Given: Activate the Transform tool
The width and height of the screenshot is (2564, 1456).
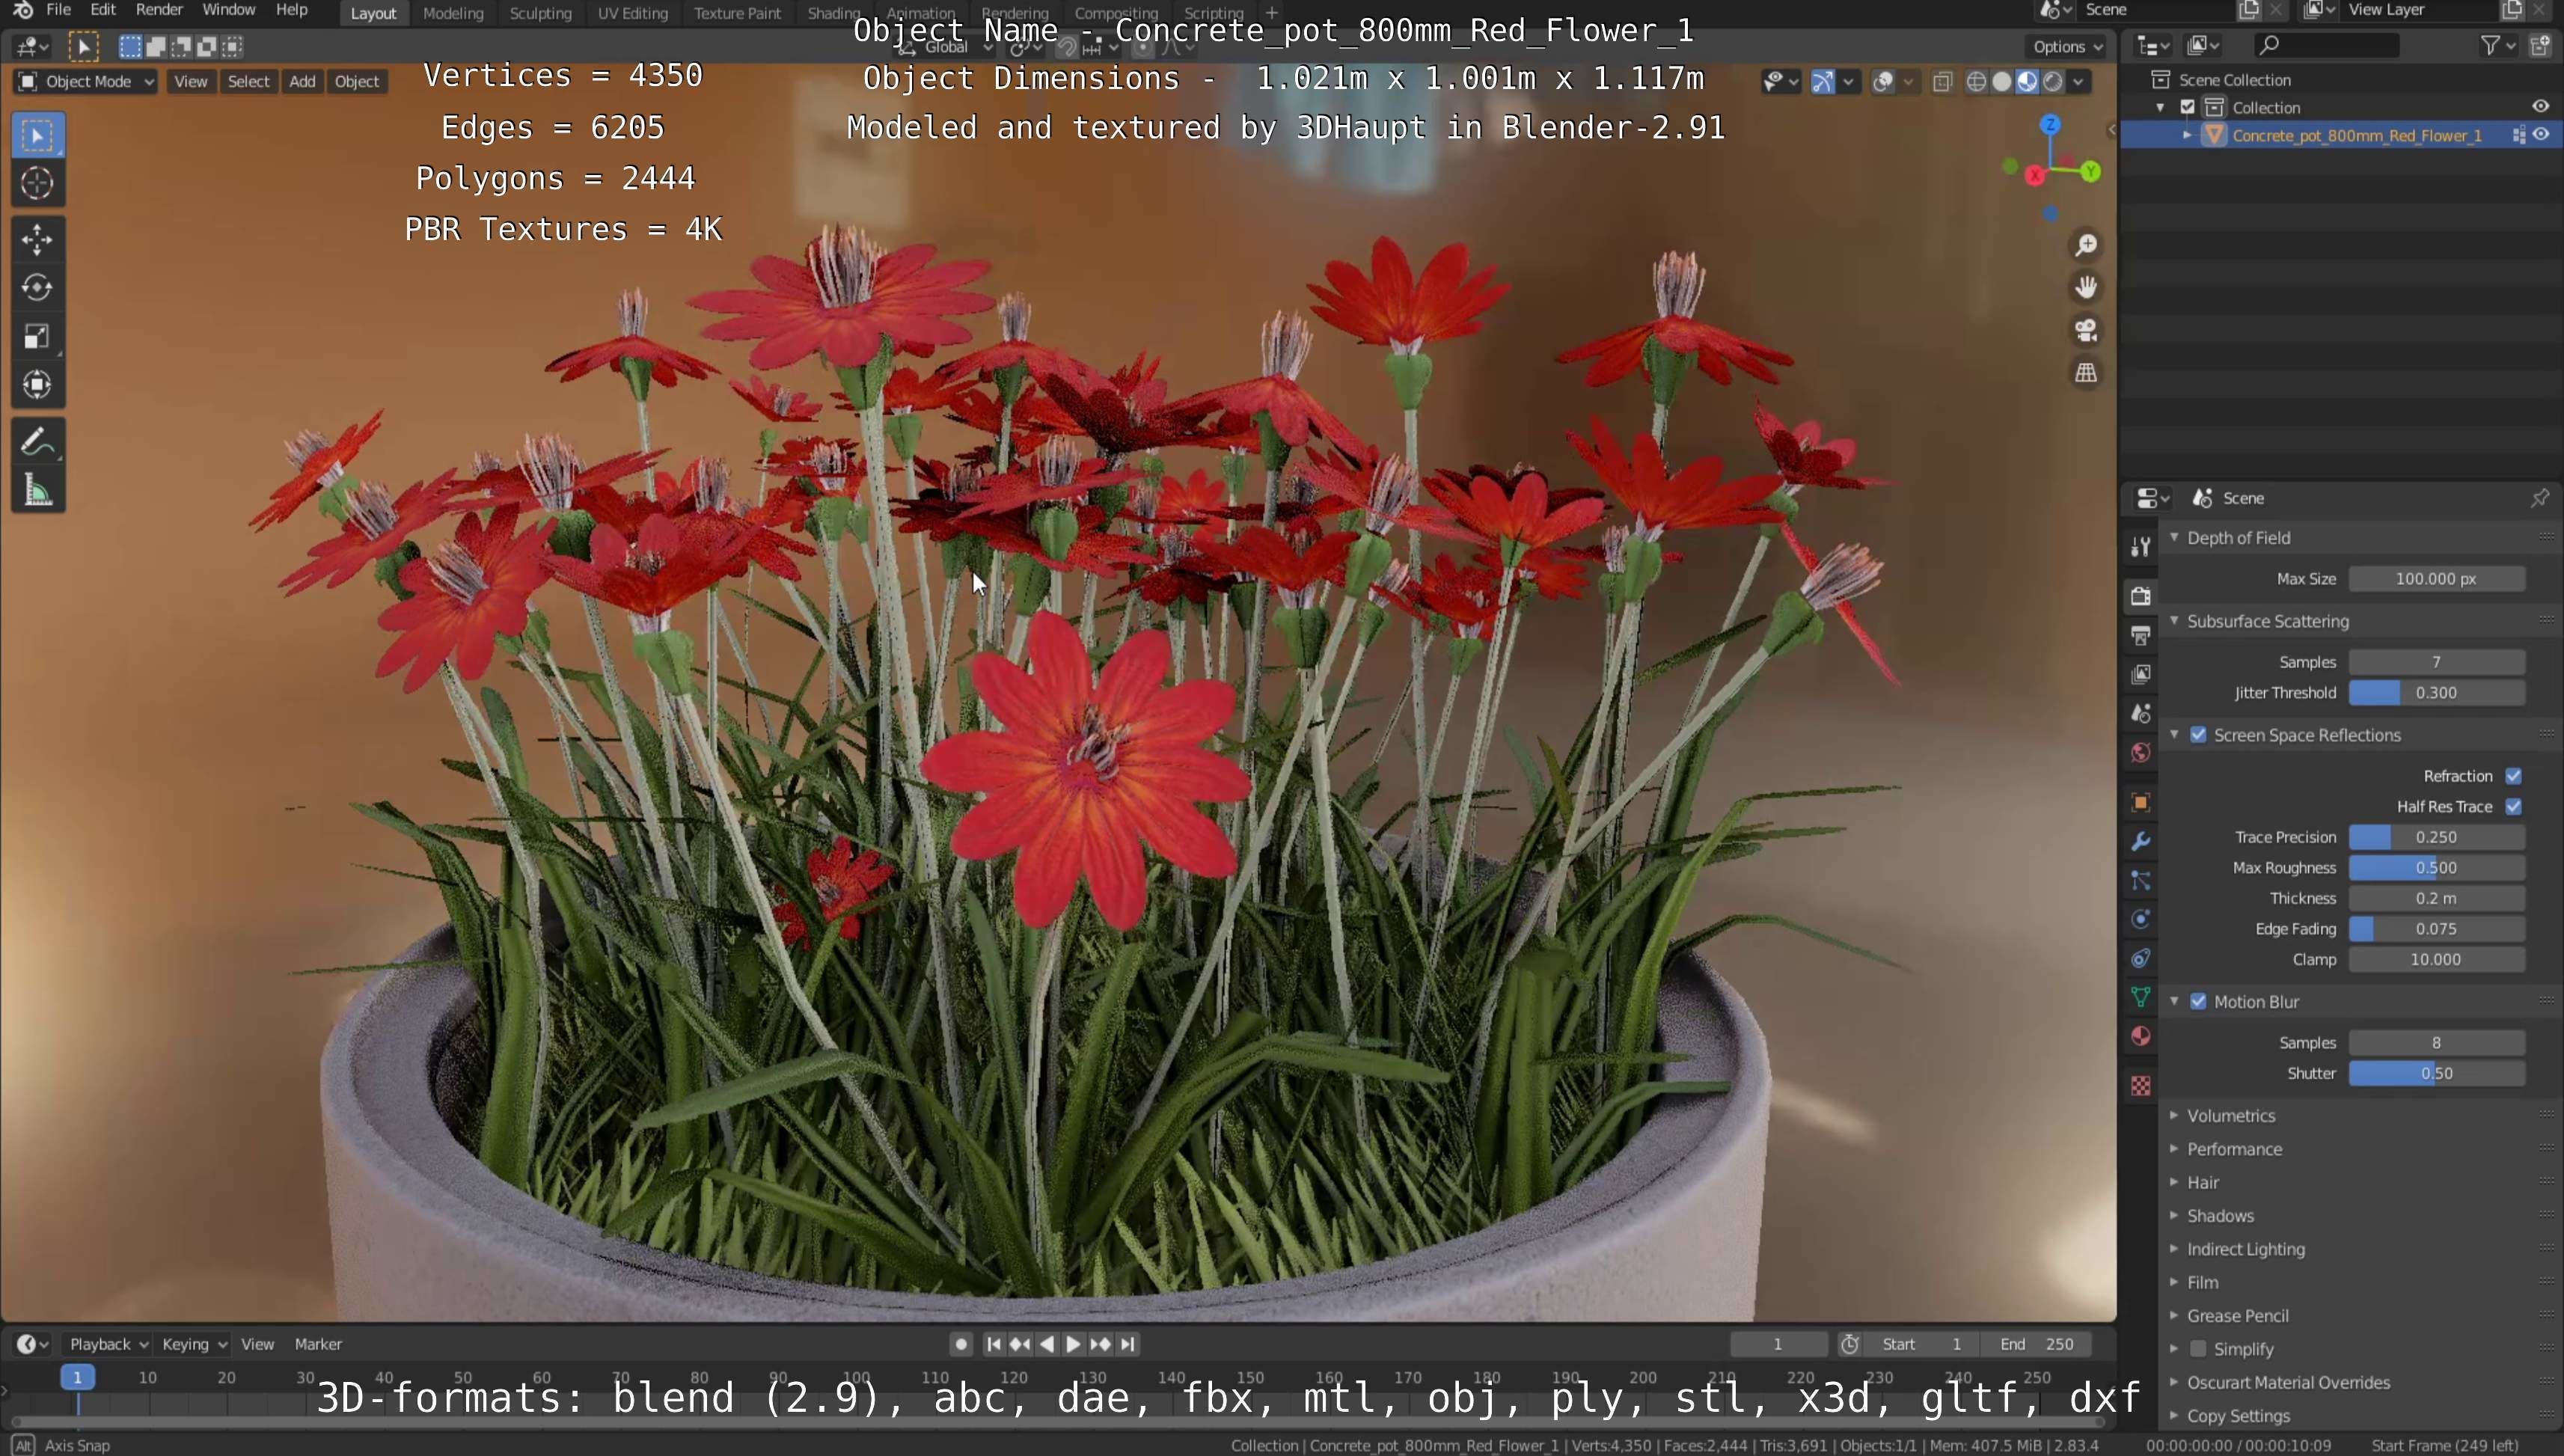Looking at the screenshot, I should [x=37, y=384].
